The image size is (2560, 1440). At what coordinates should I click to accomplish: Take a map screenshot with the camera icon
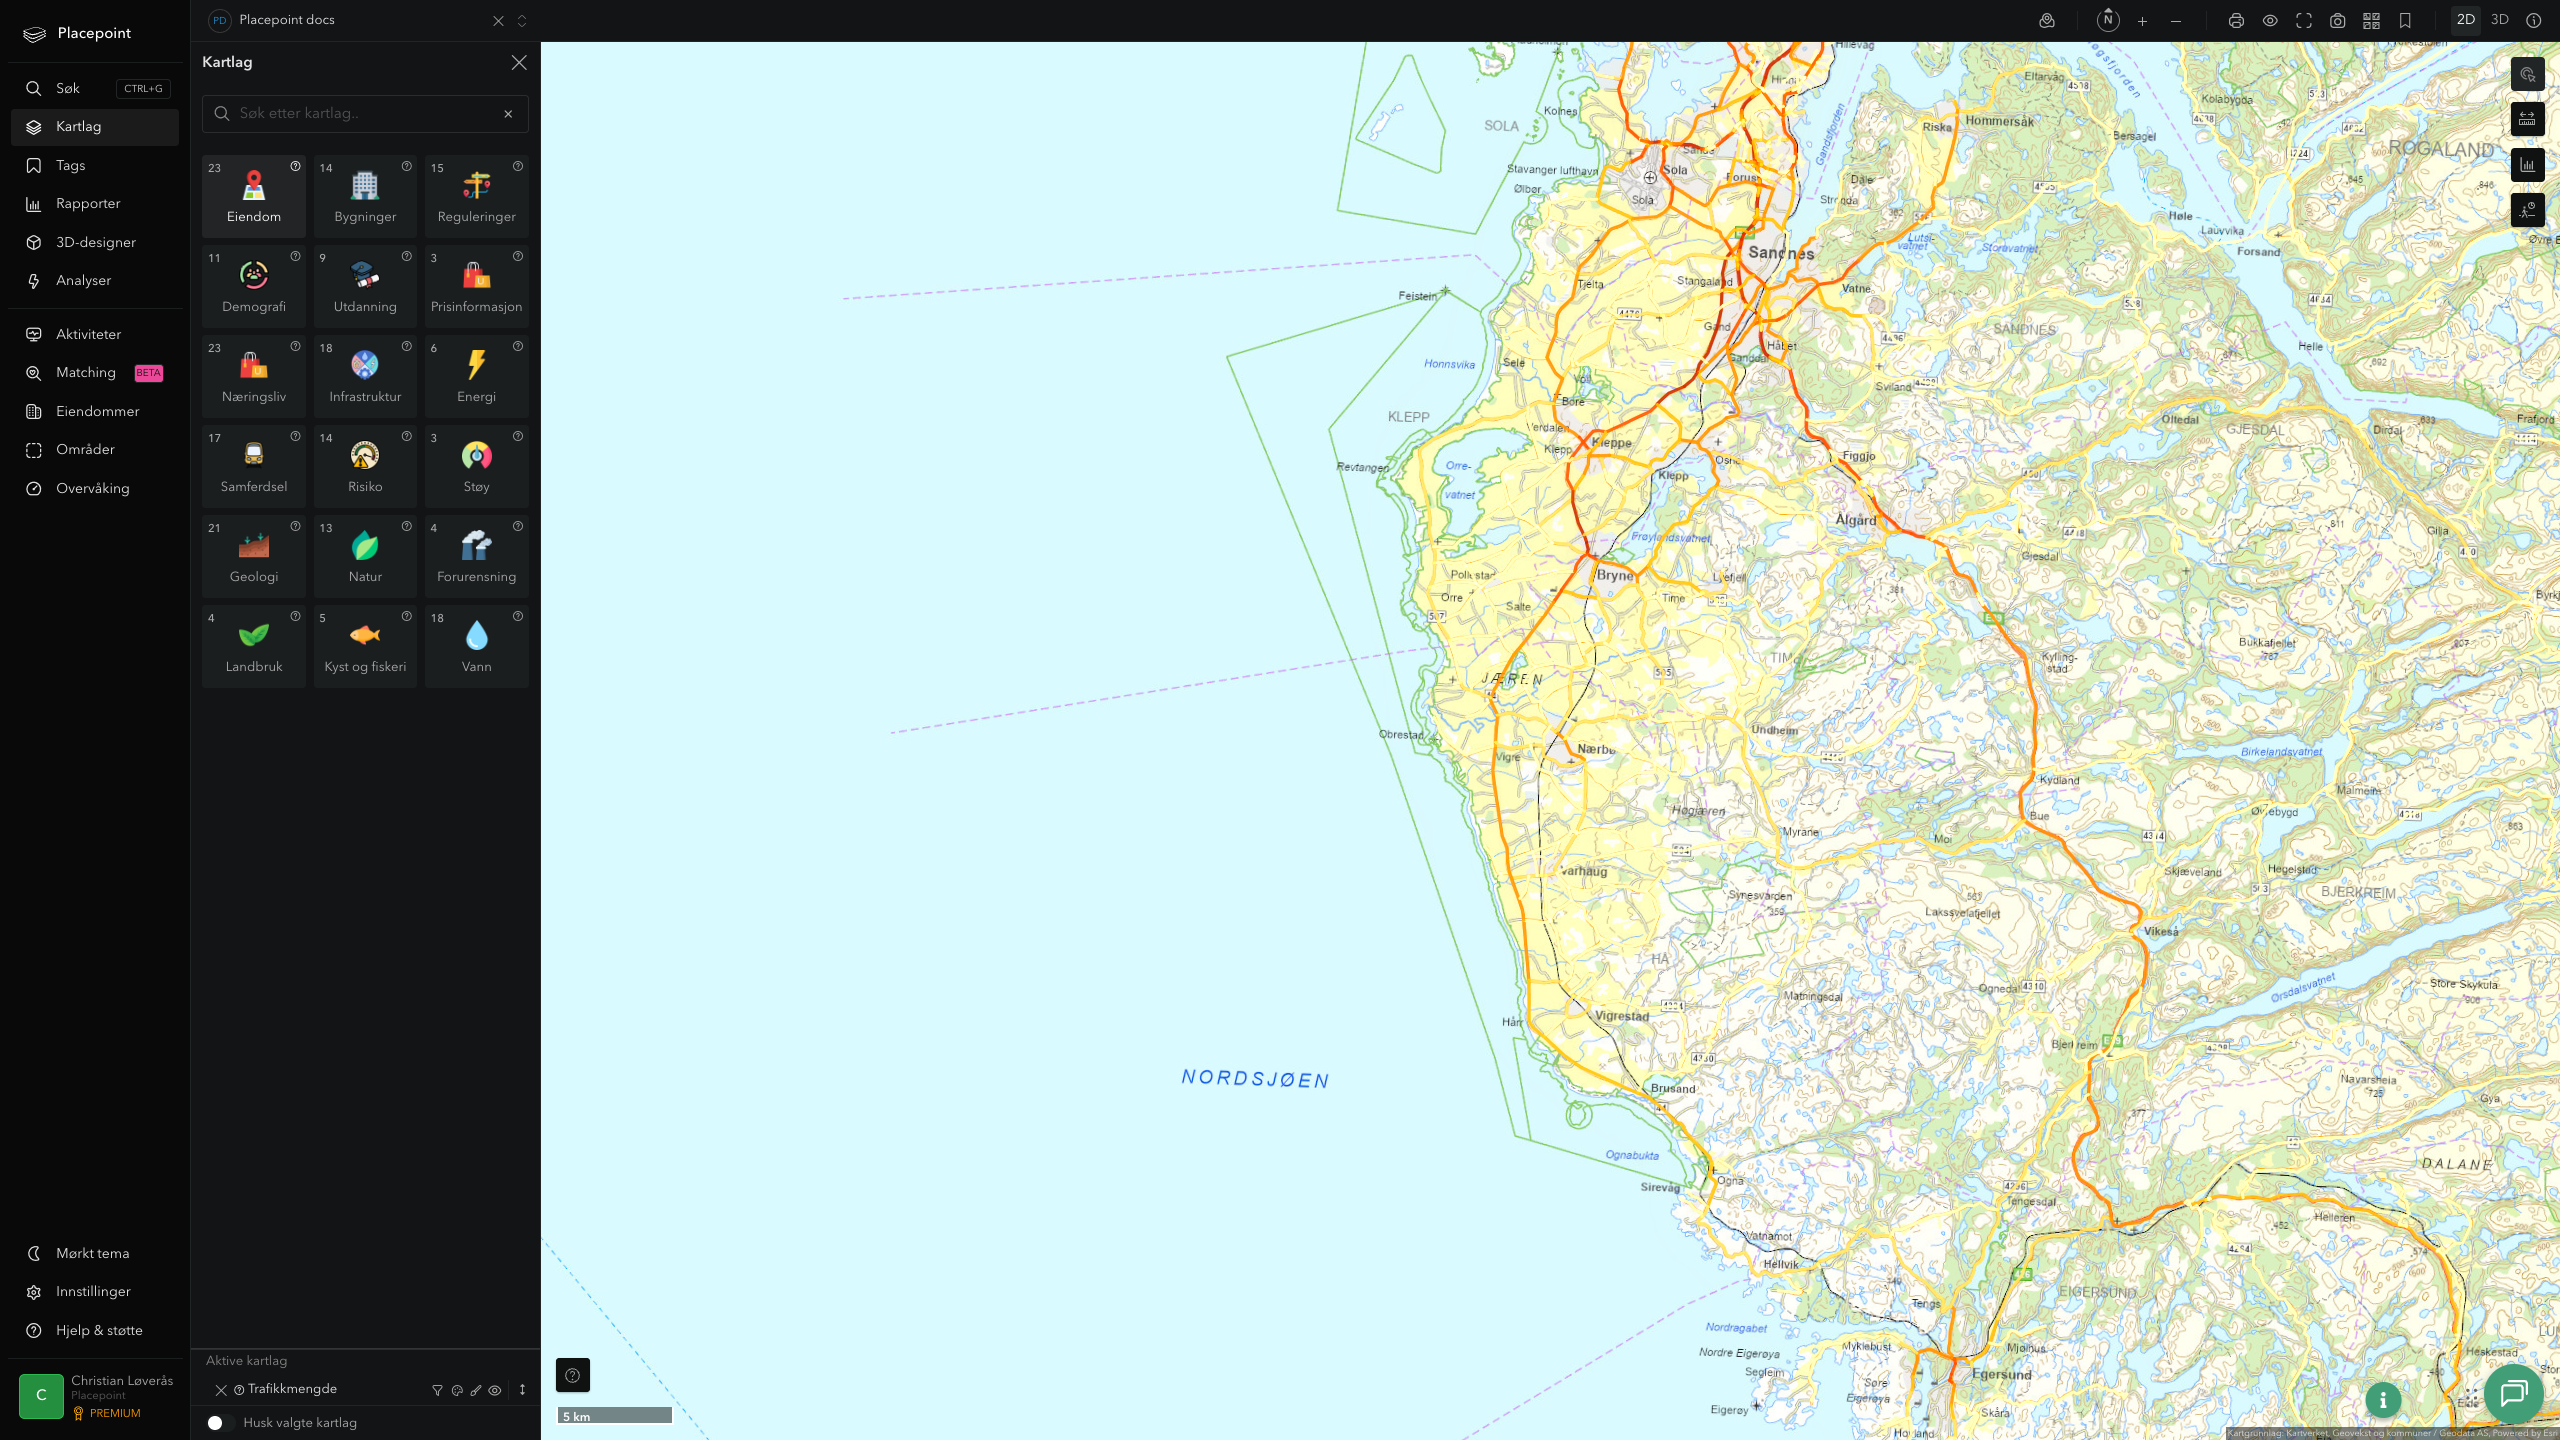tap(2338, 20)
